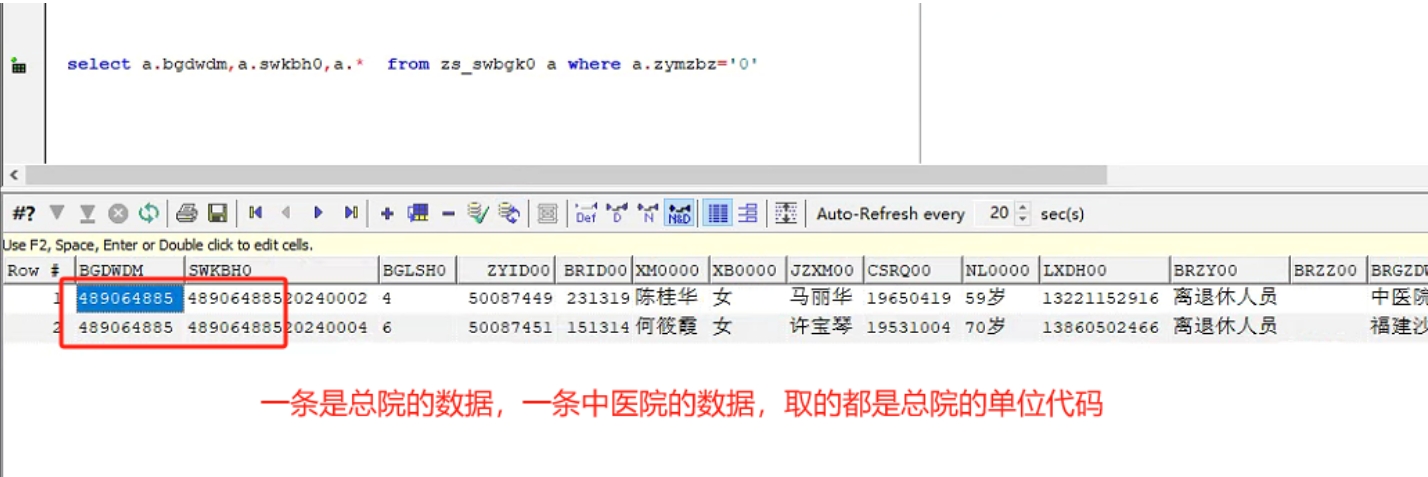Insert a new record with plus
The height and width of the screenshot is (477, 1428).
coord(387,213)
